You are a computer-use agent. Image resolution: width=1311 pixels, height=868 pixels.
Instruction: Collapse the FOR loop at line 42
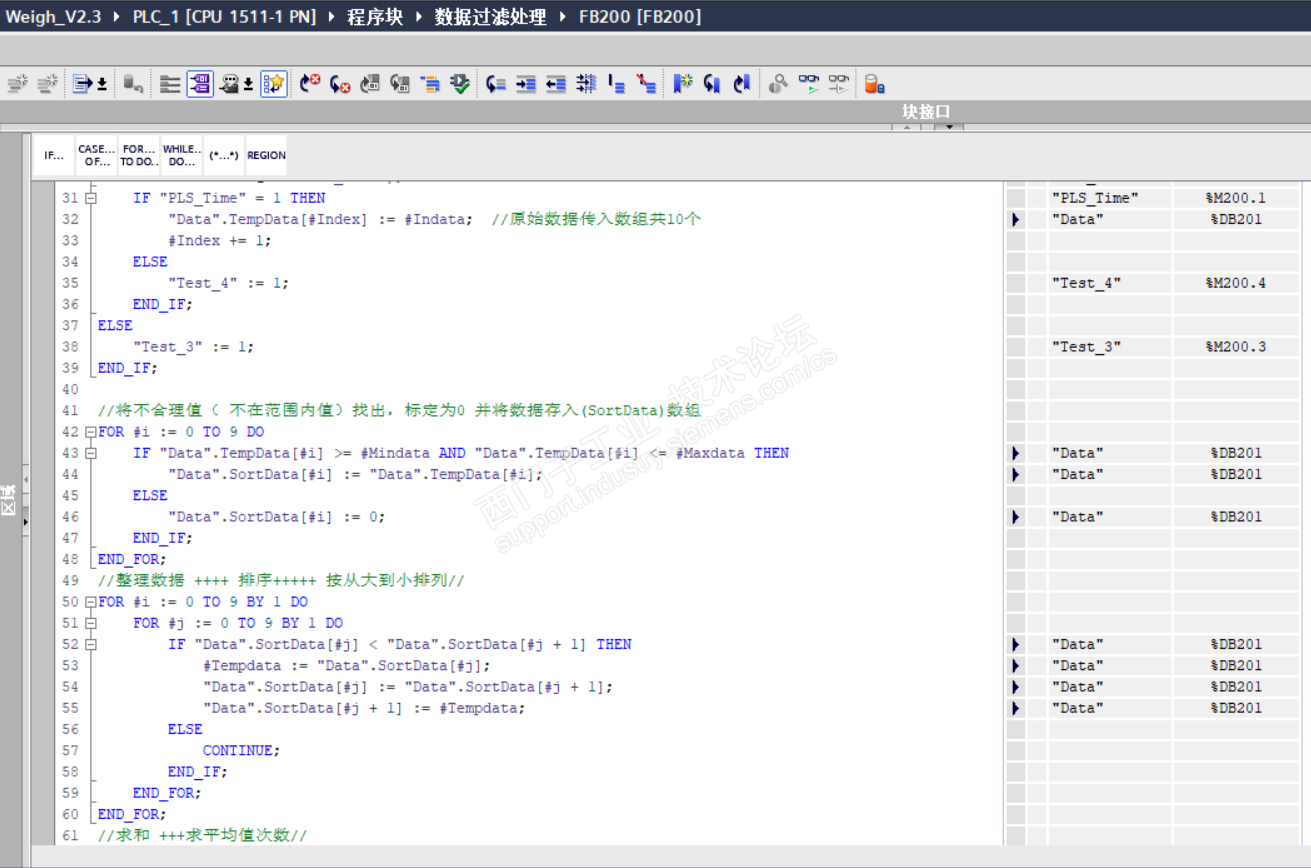[91, 432]
